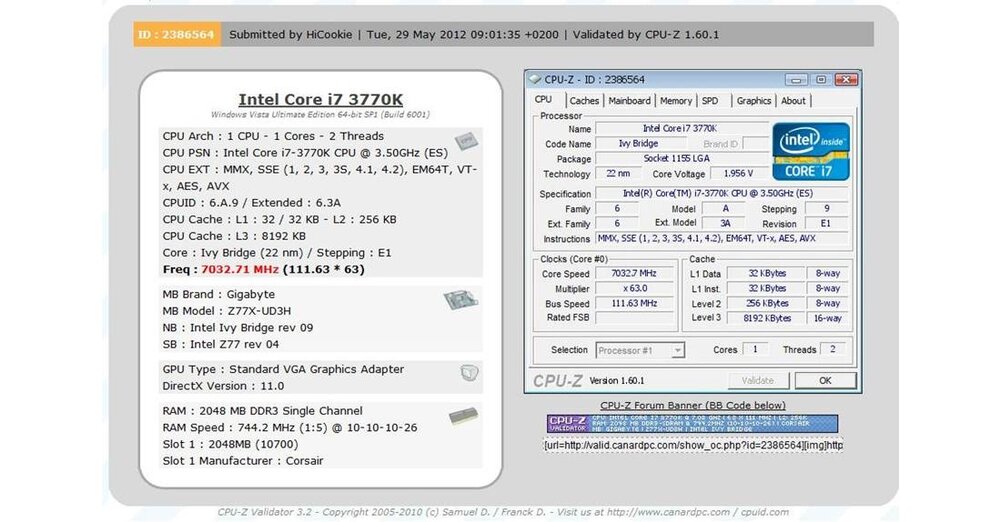Click the Multiplier value x 63.0
This screenshot has height=522, width=1000.
point(634,288)
